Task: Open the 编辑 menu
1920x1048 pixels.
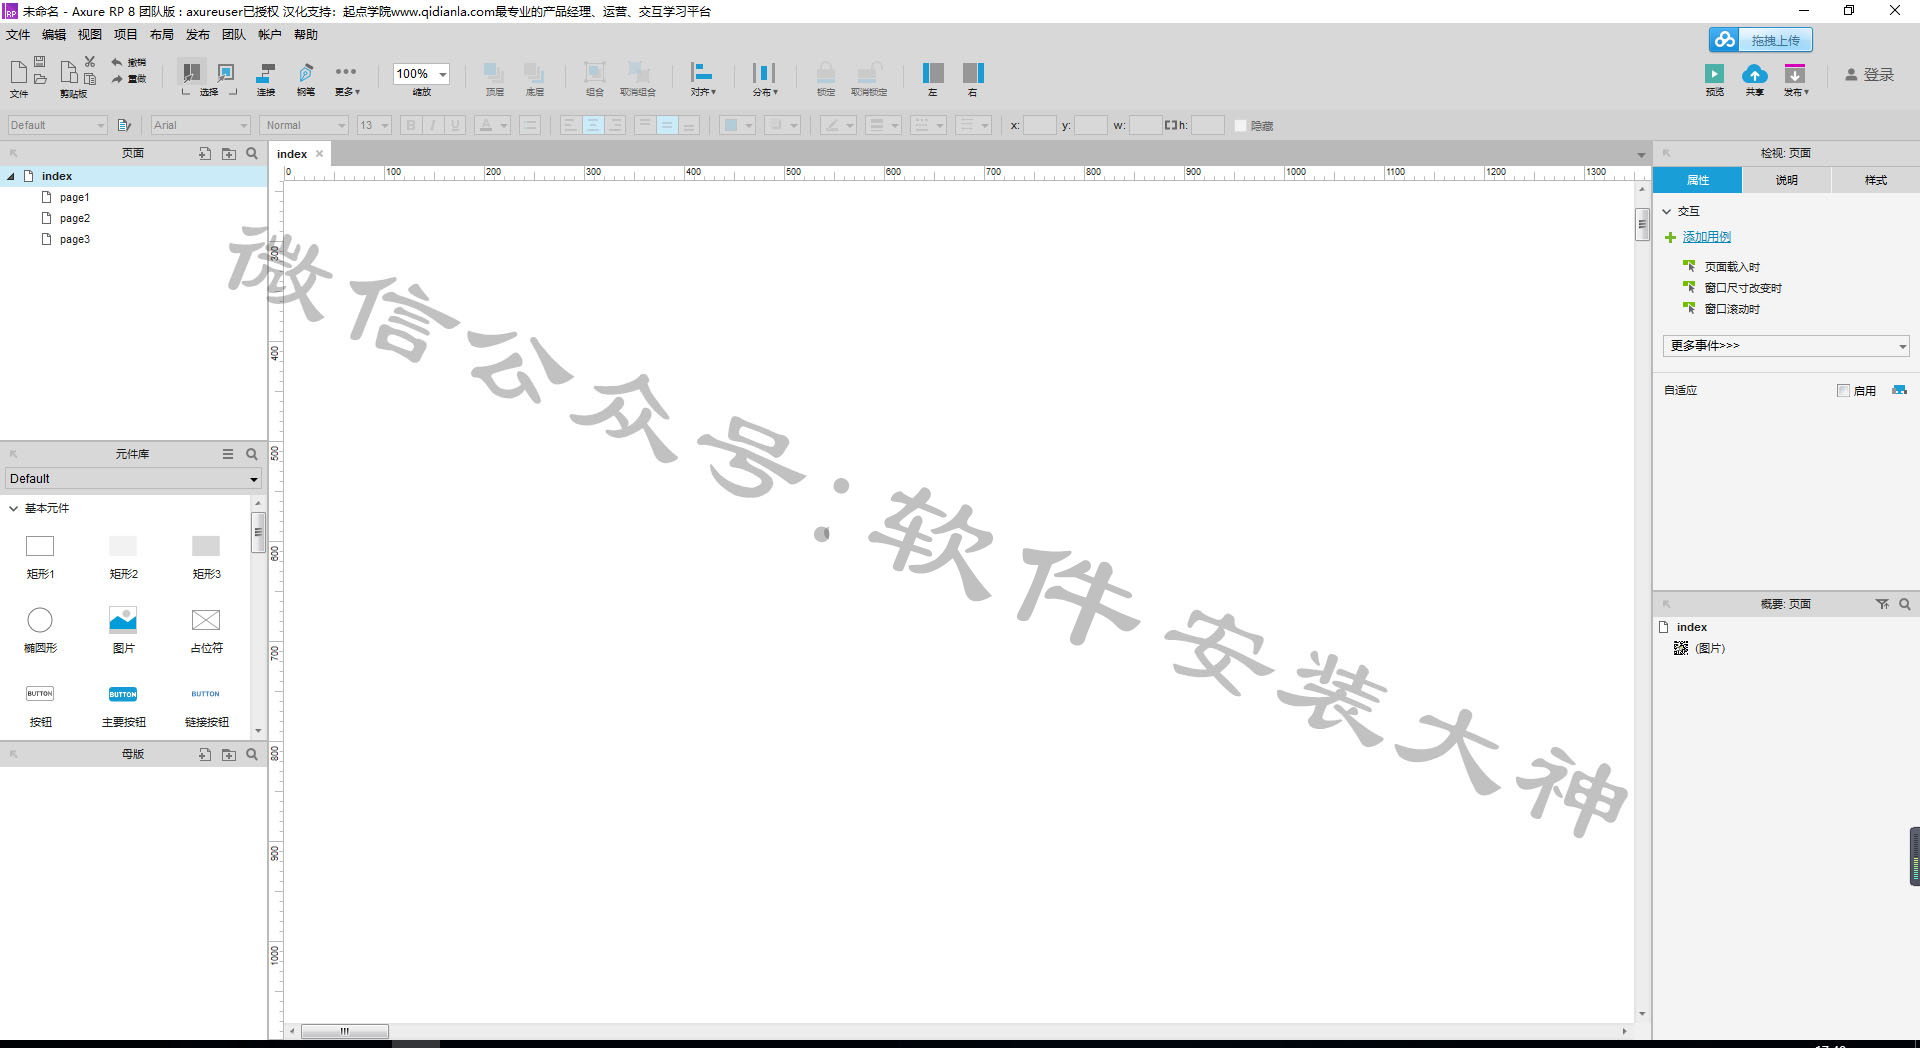Action: (x=54, y=35)
